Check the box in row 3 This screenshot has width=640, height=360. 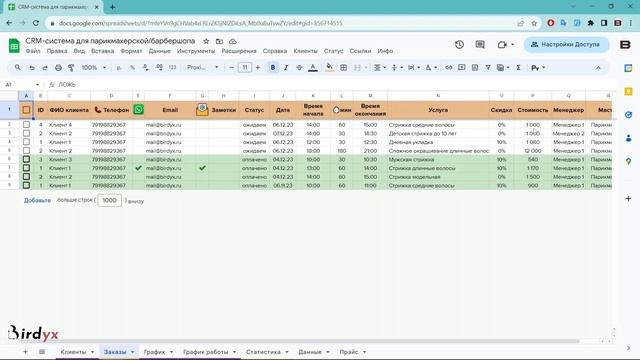point(26,133)
